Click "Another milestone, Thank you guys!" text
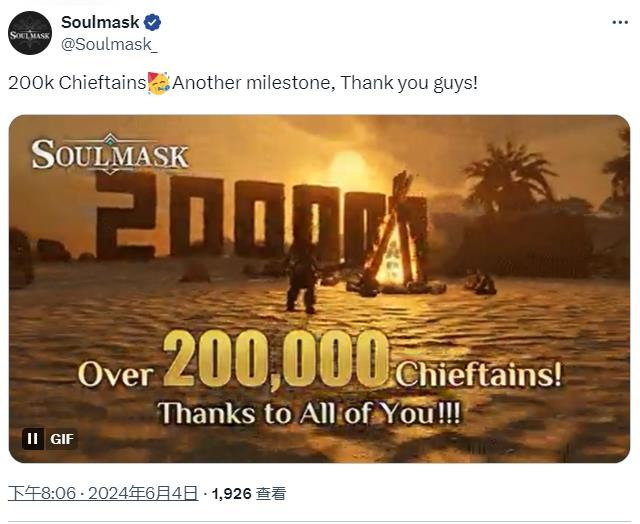 tap(325, 82)
